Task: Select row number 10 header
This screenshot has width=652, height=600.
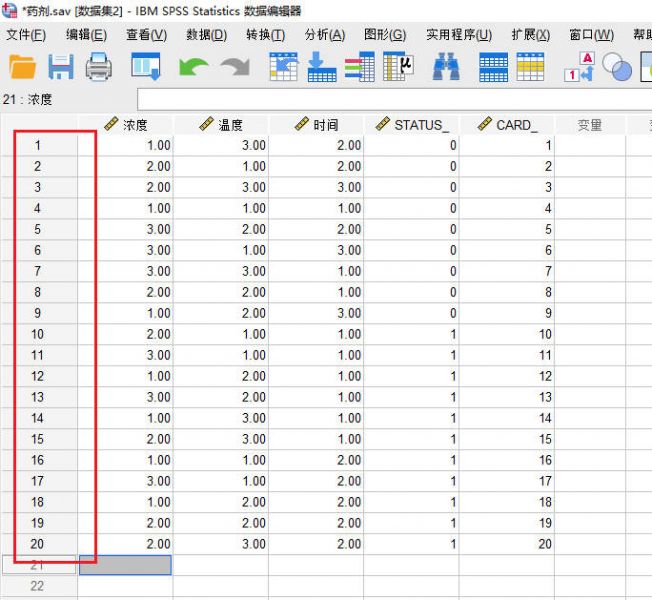Action: pyautogui.click(x=38, y=334)
